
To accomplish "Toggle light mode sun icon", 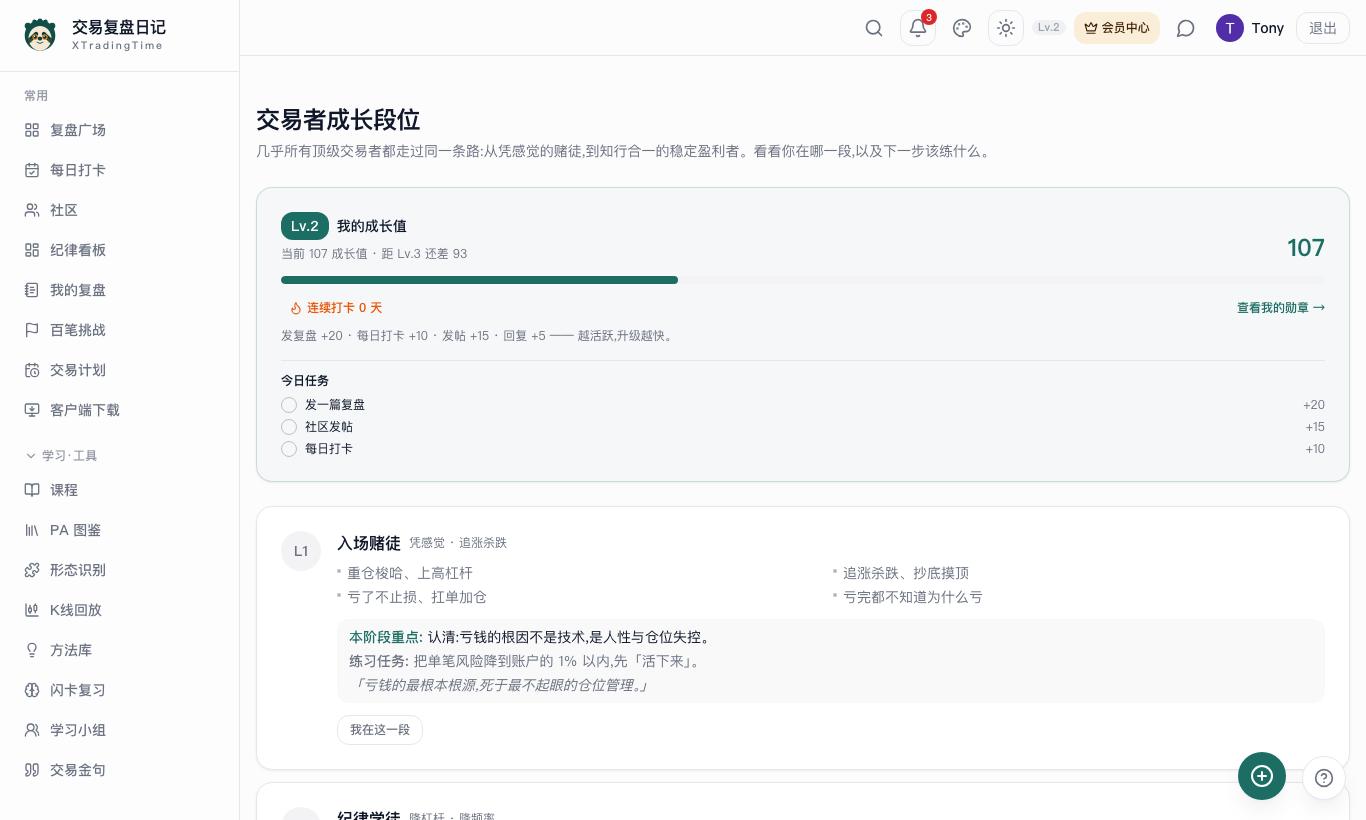I will point(1006,28).
